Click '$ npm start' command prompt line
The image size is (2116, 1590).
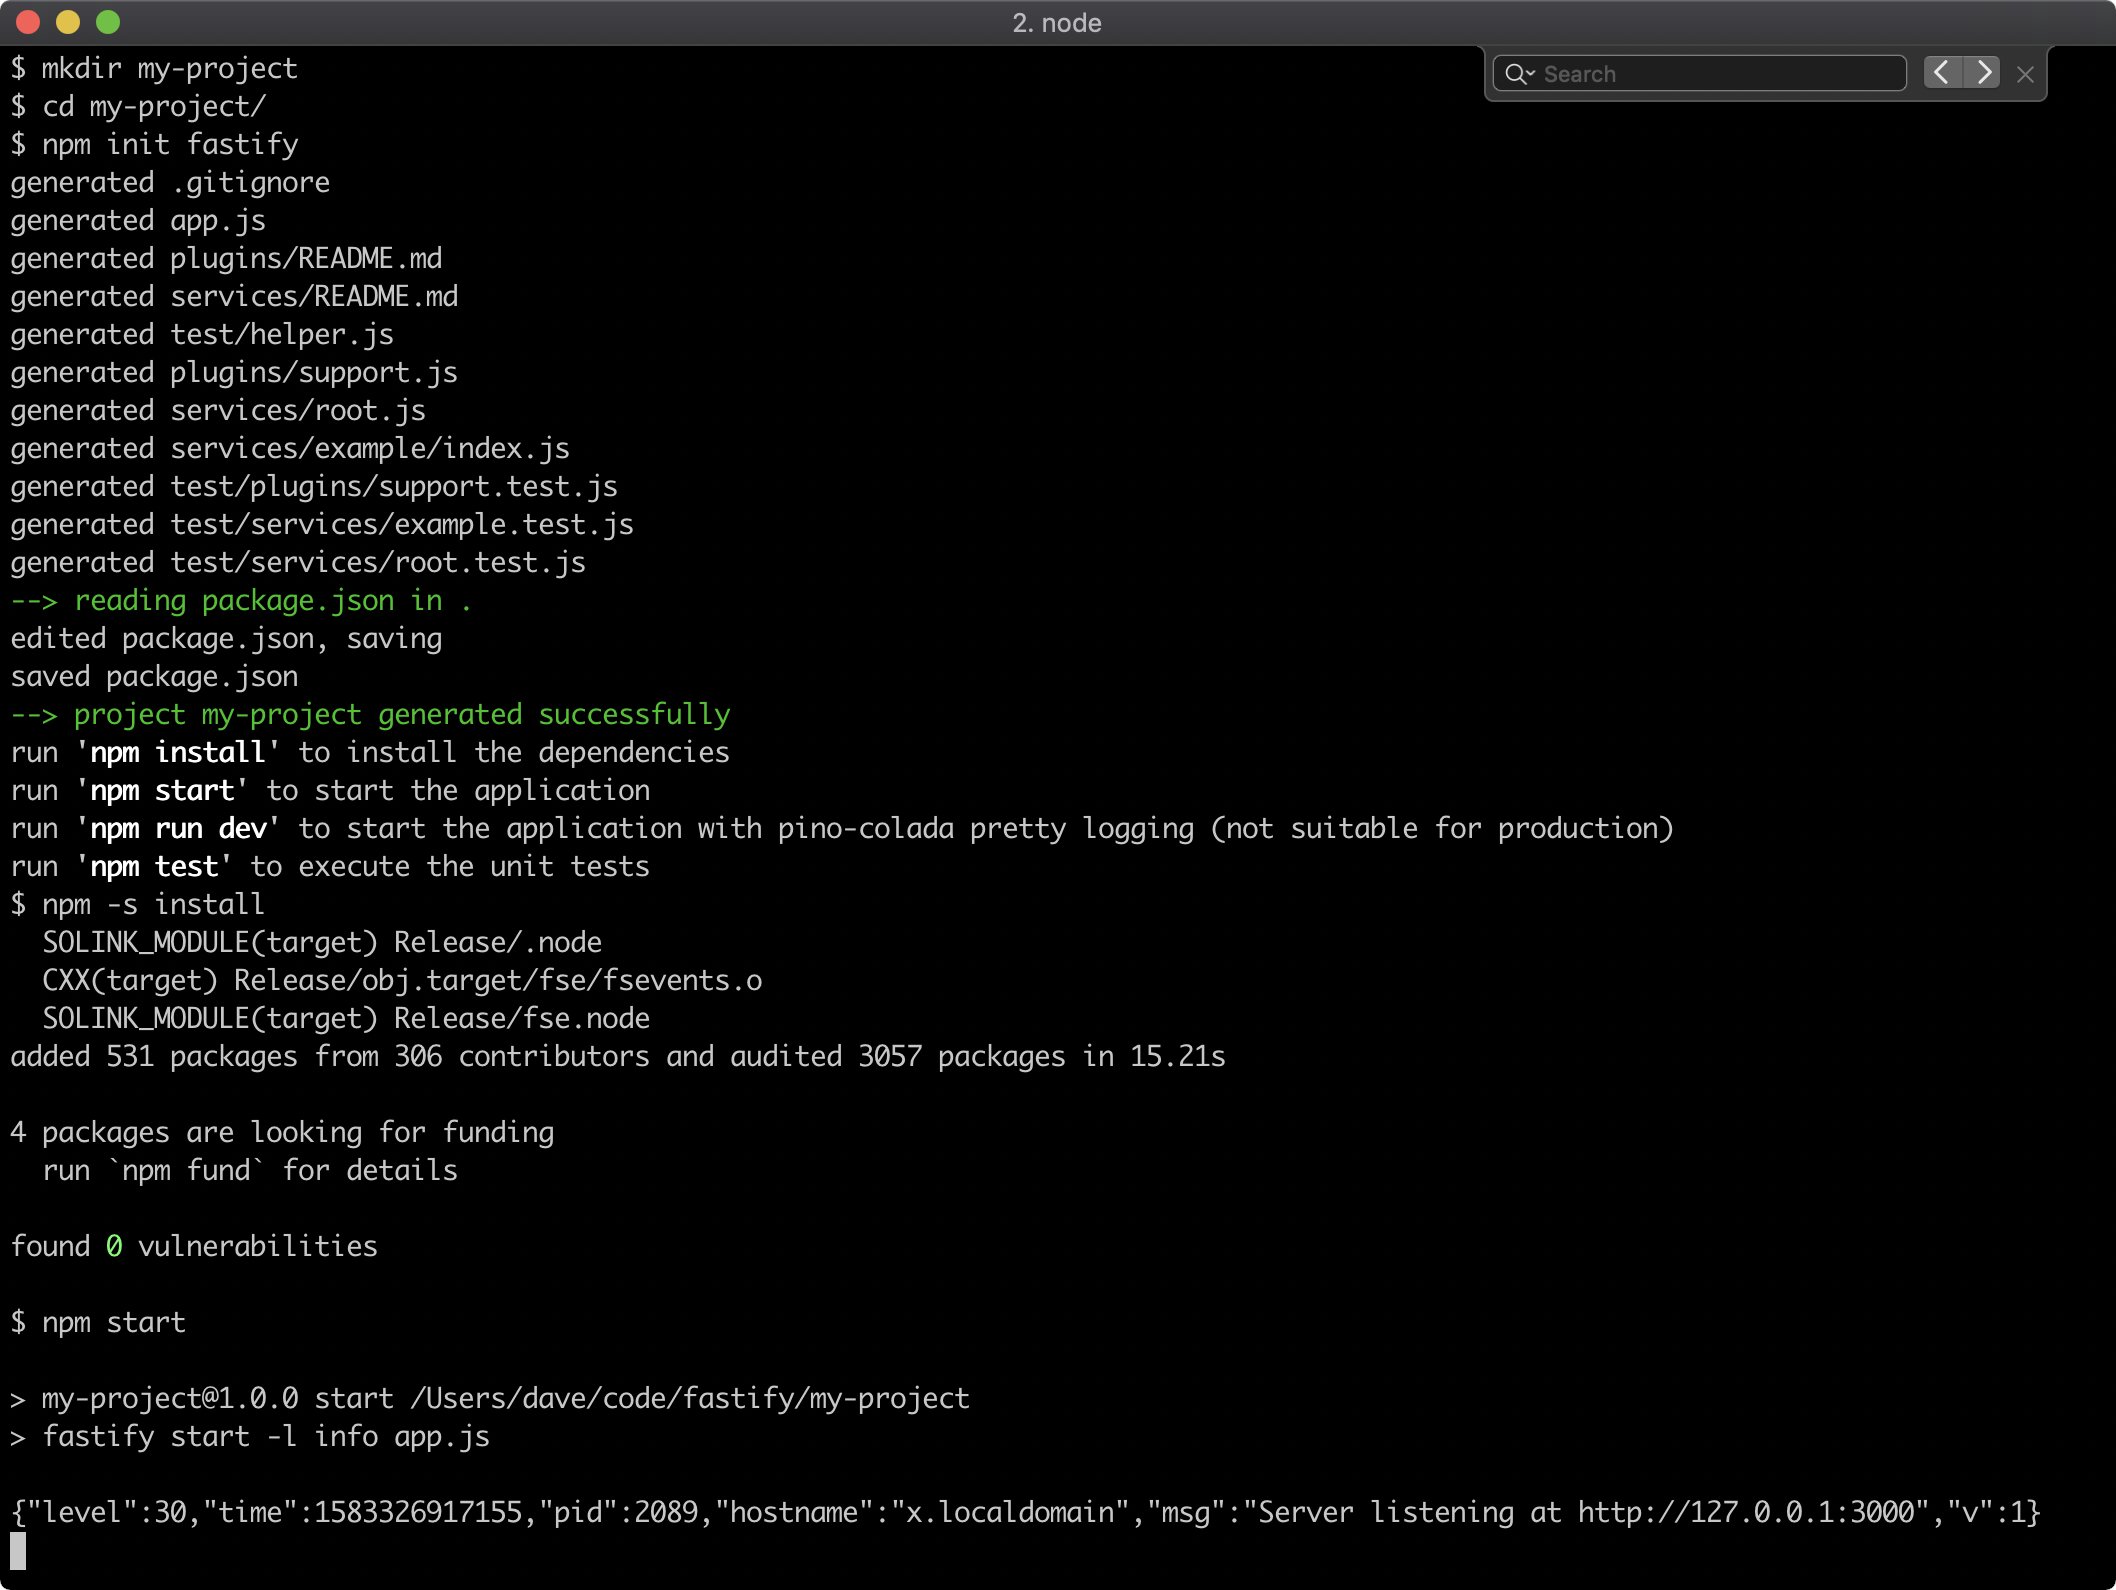98,1323
